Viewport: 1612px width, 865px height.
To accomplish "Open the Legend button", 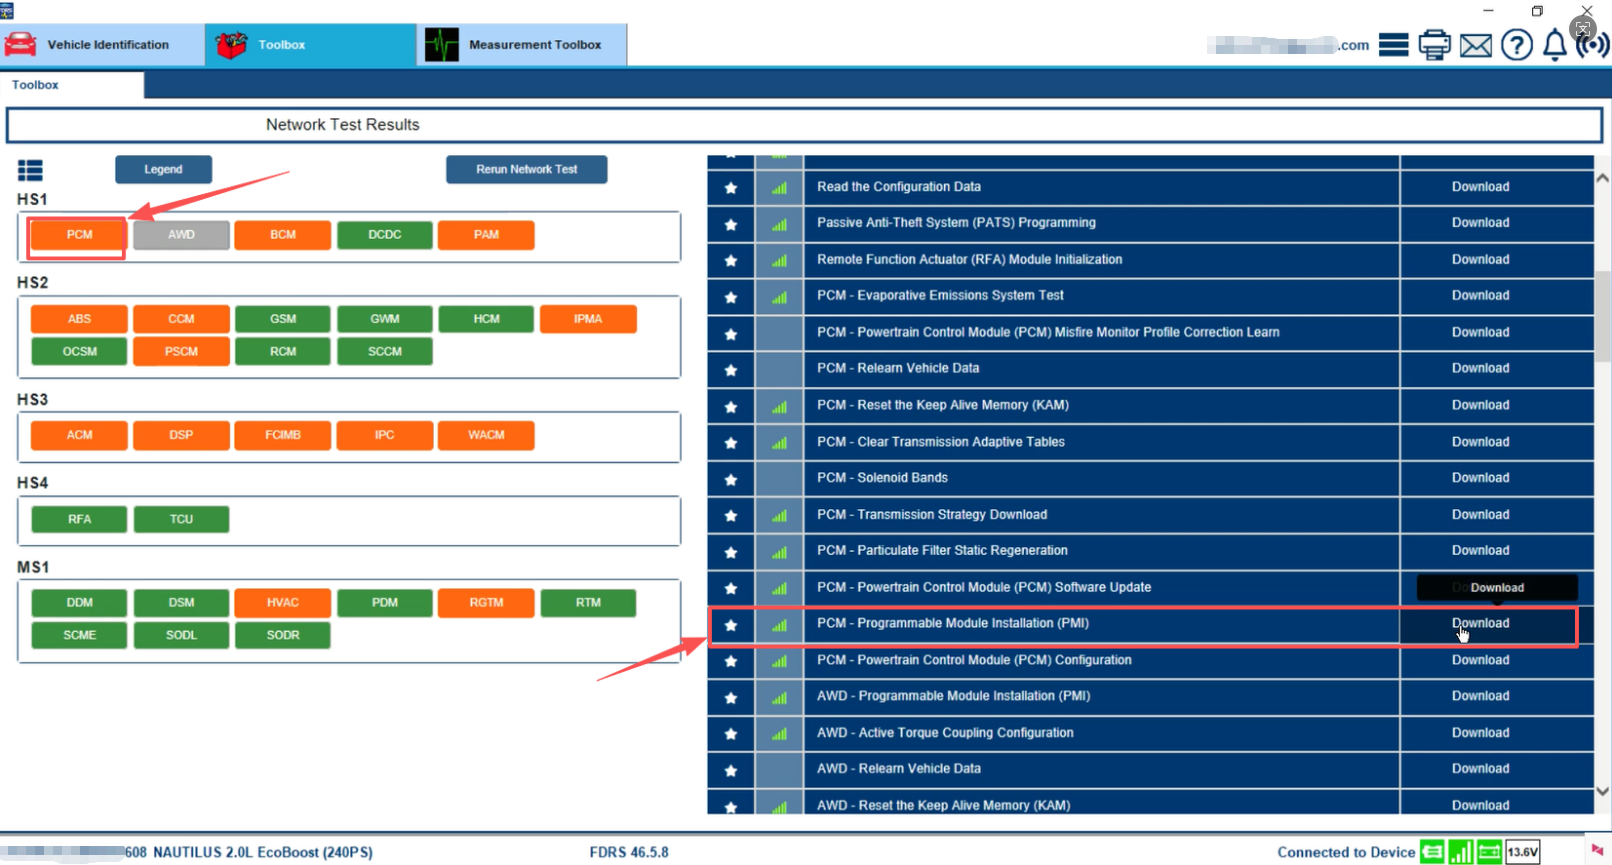I will tap(163, 170).
